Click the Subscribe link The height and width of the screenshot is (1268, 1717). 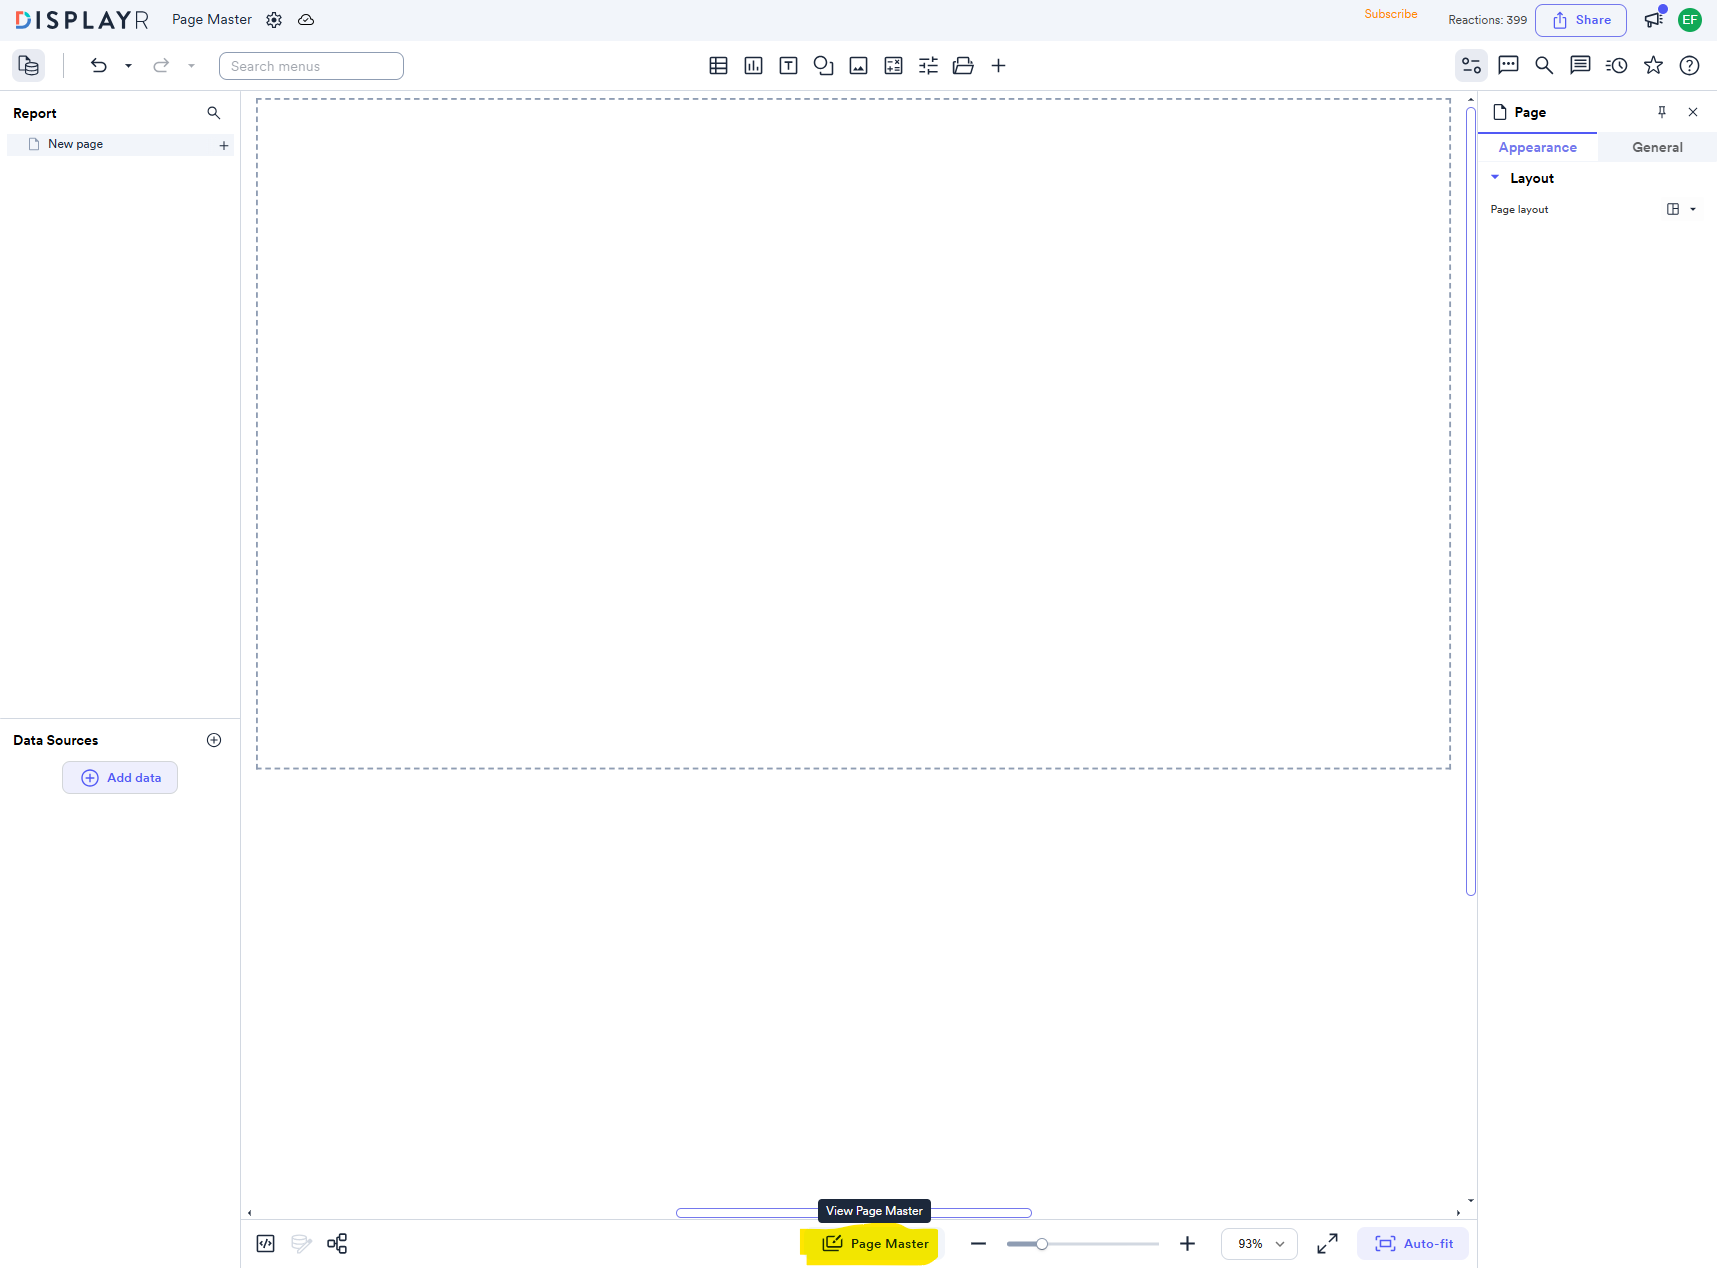click(1390, 14)
